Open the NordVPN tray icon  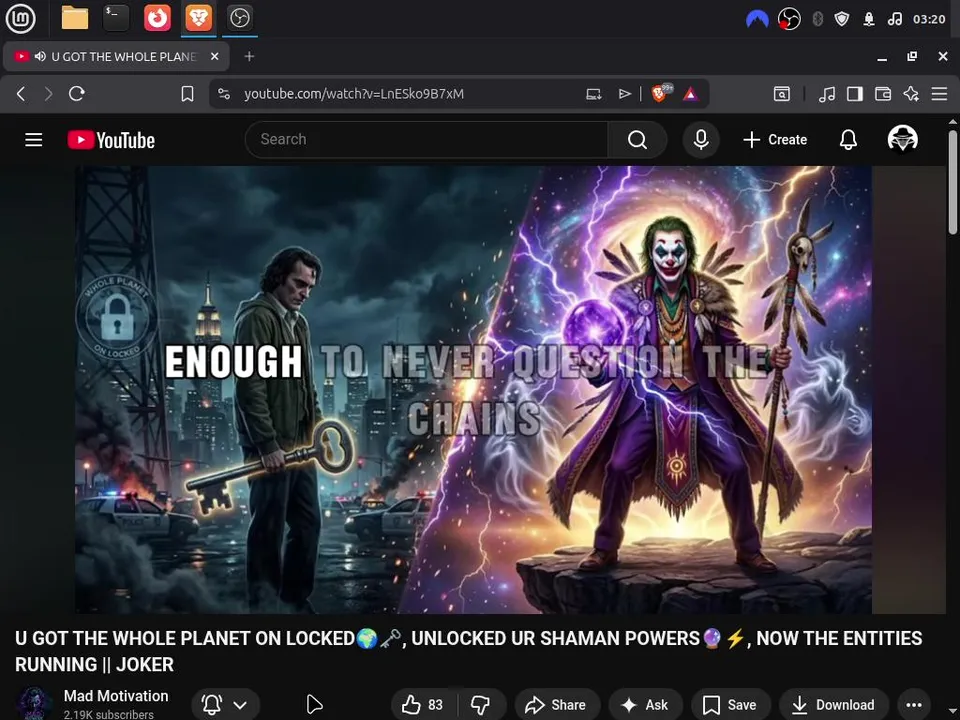pyautogui.click(x=757, y=19)
